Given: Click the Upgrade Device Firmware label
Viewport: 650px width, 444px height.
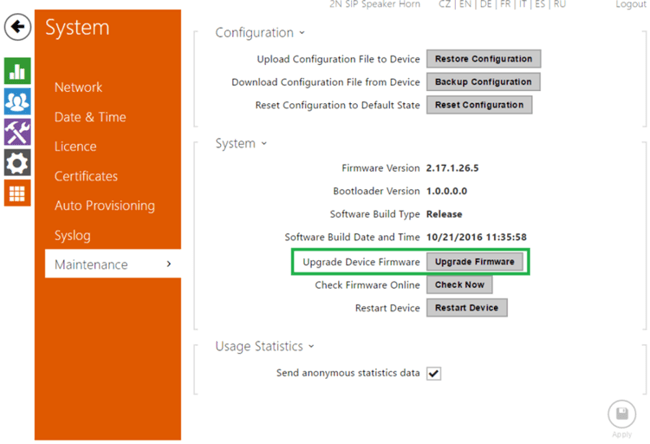Looking at the screenshot, I should point(361,262).
